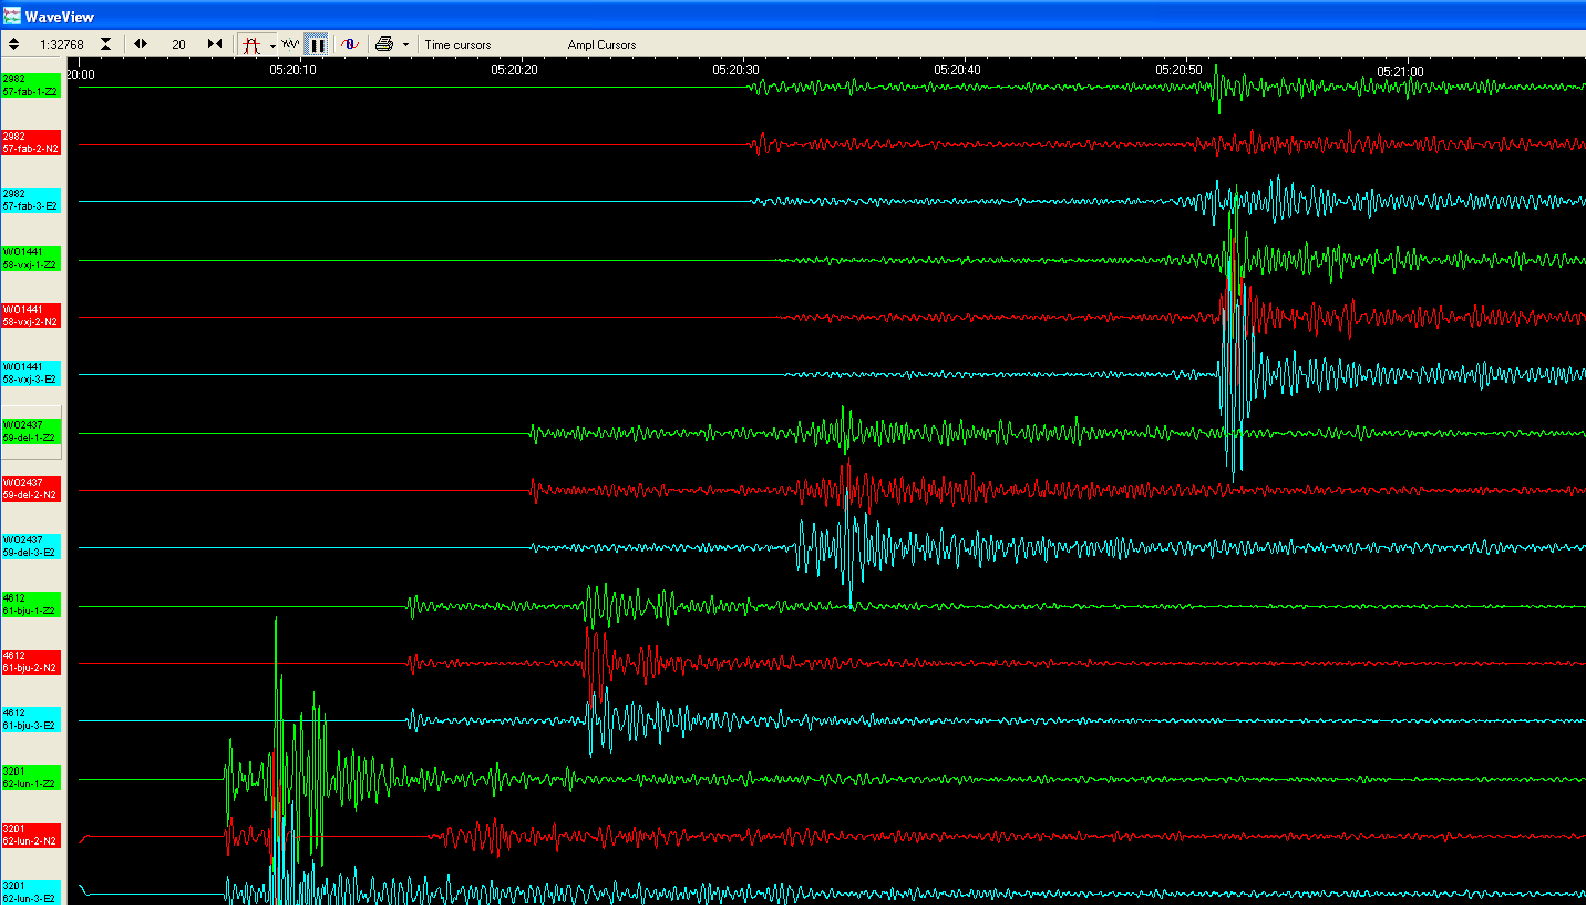The height and width of the screenshot is (905, 1586).
Task: Toggle the pause button in the toolbar
Action: tap(316, 45)
